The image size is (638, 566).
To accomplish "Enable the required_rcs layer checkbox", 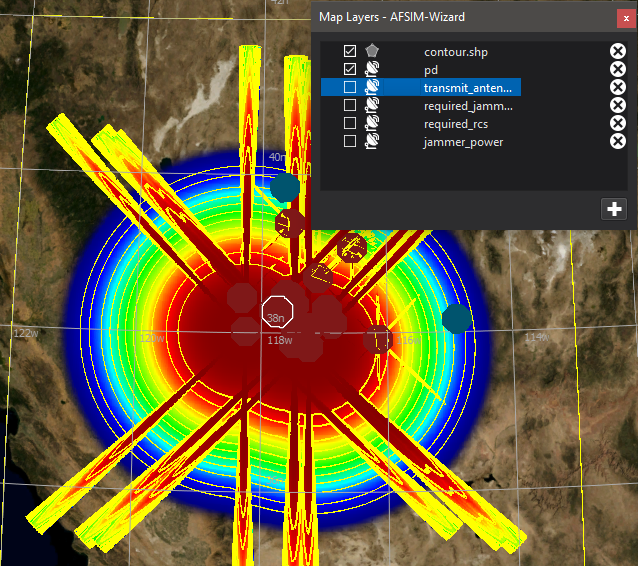I will [350, 123].
